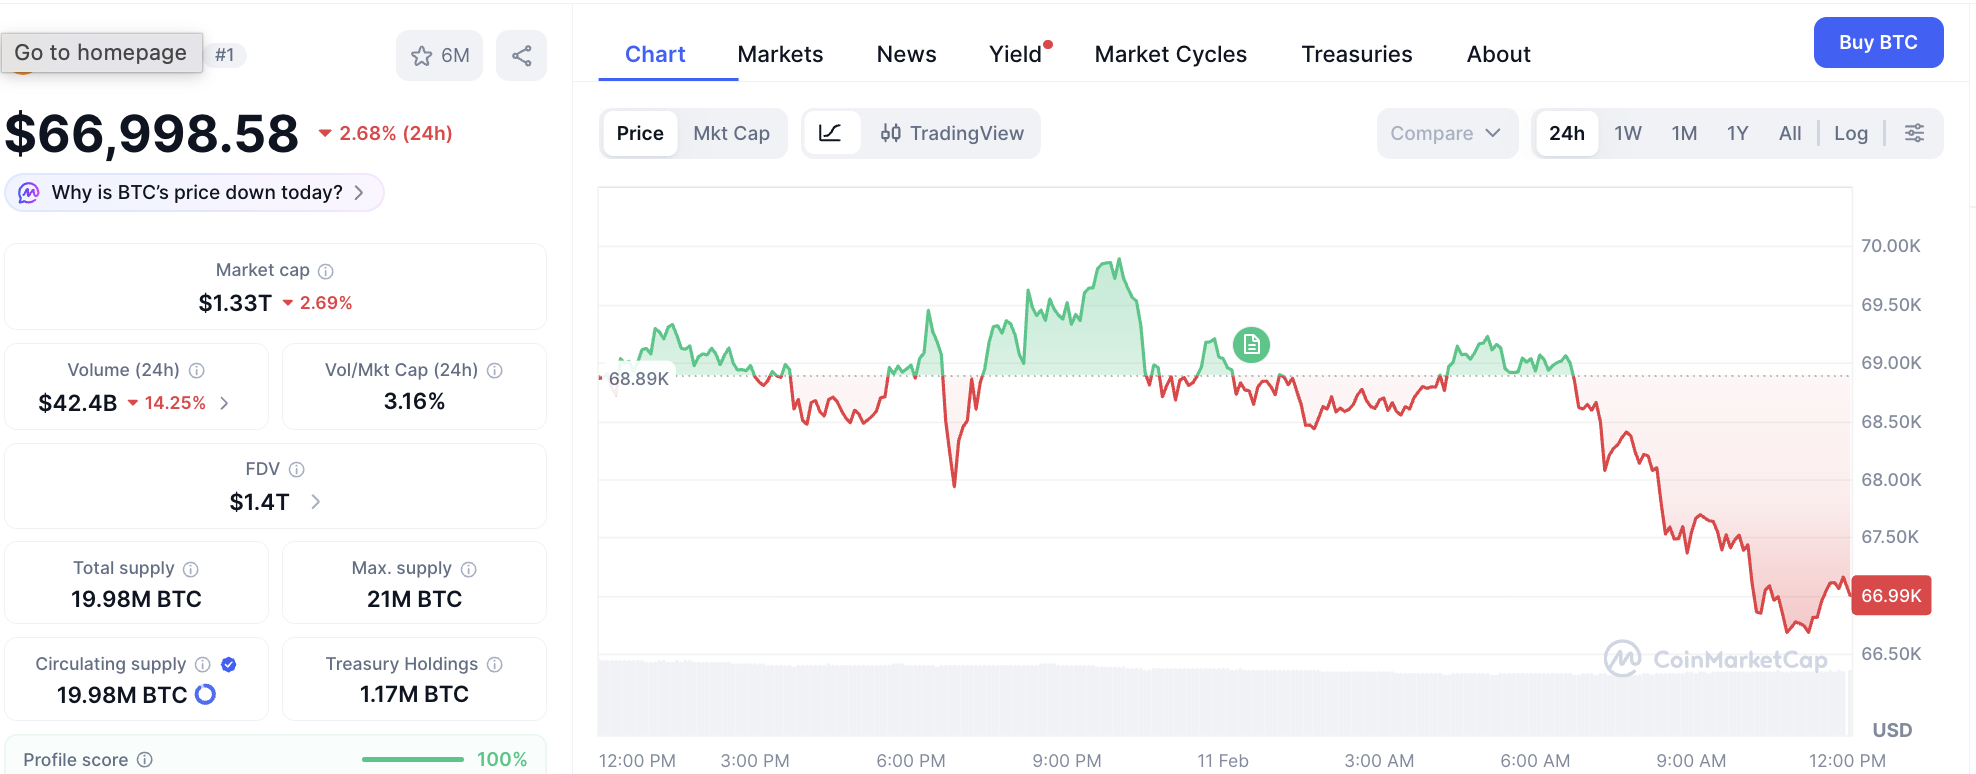Screen dimensions: 1976x774
Task: Click the $42.4B volume value
Action: coord(78,403)
